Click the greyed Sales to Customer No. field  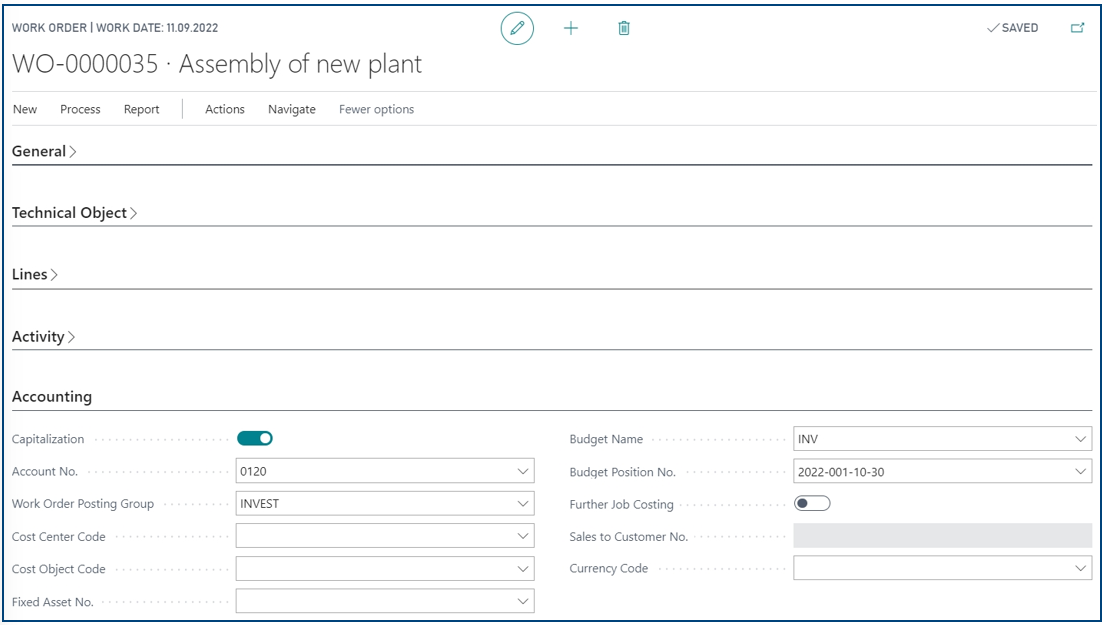tap(942, 536)
